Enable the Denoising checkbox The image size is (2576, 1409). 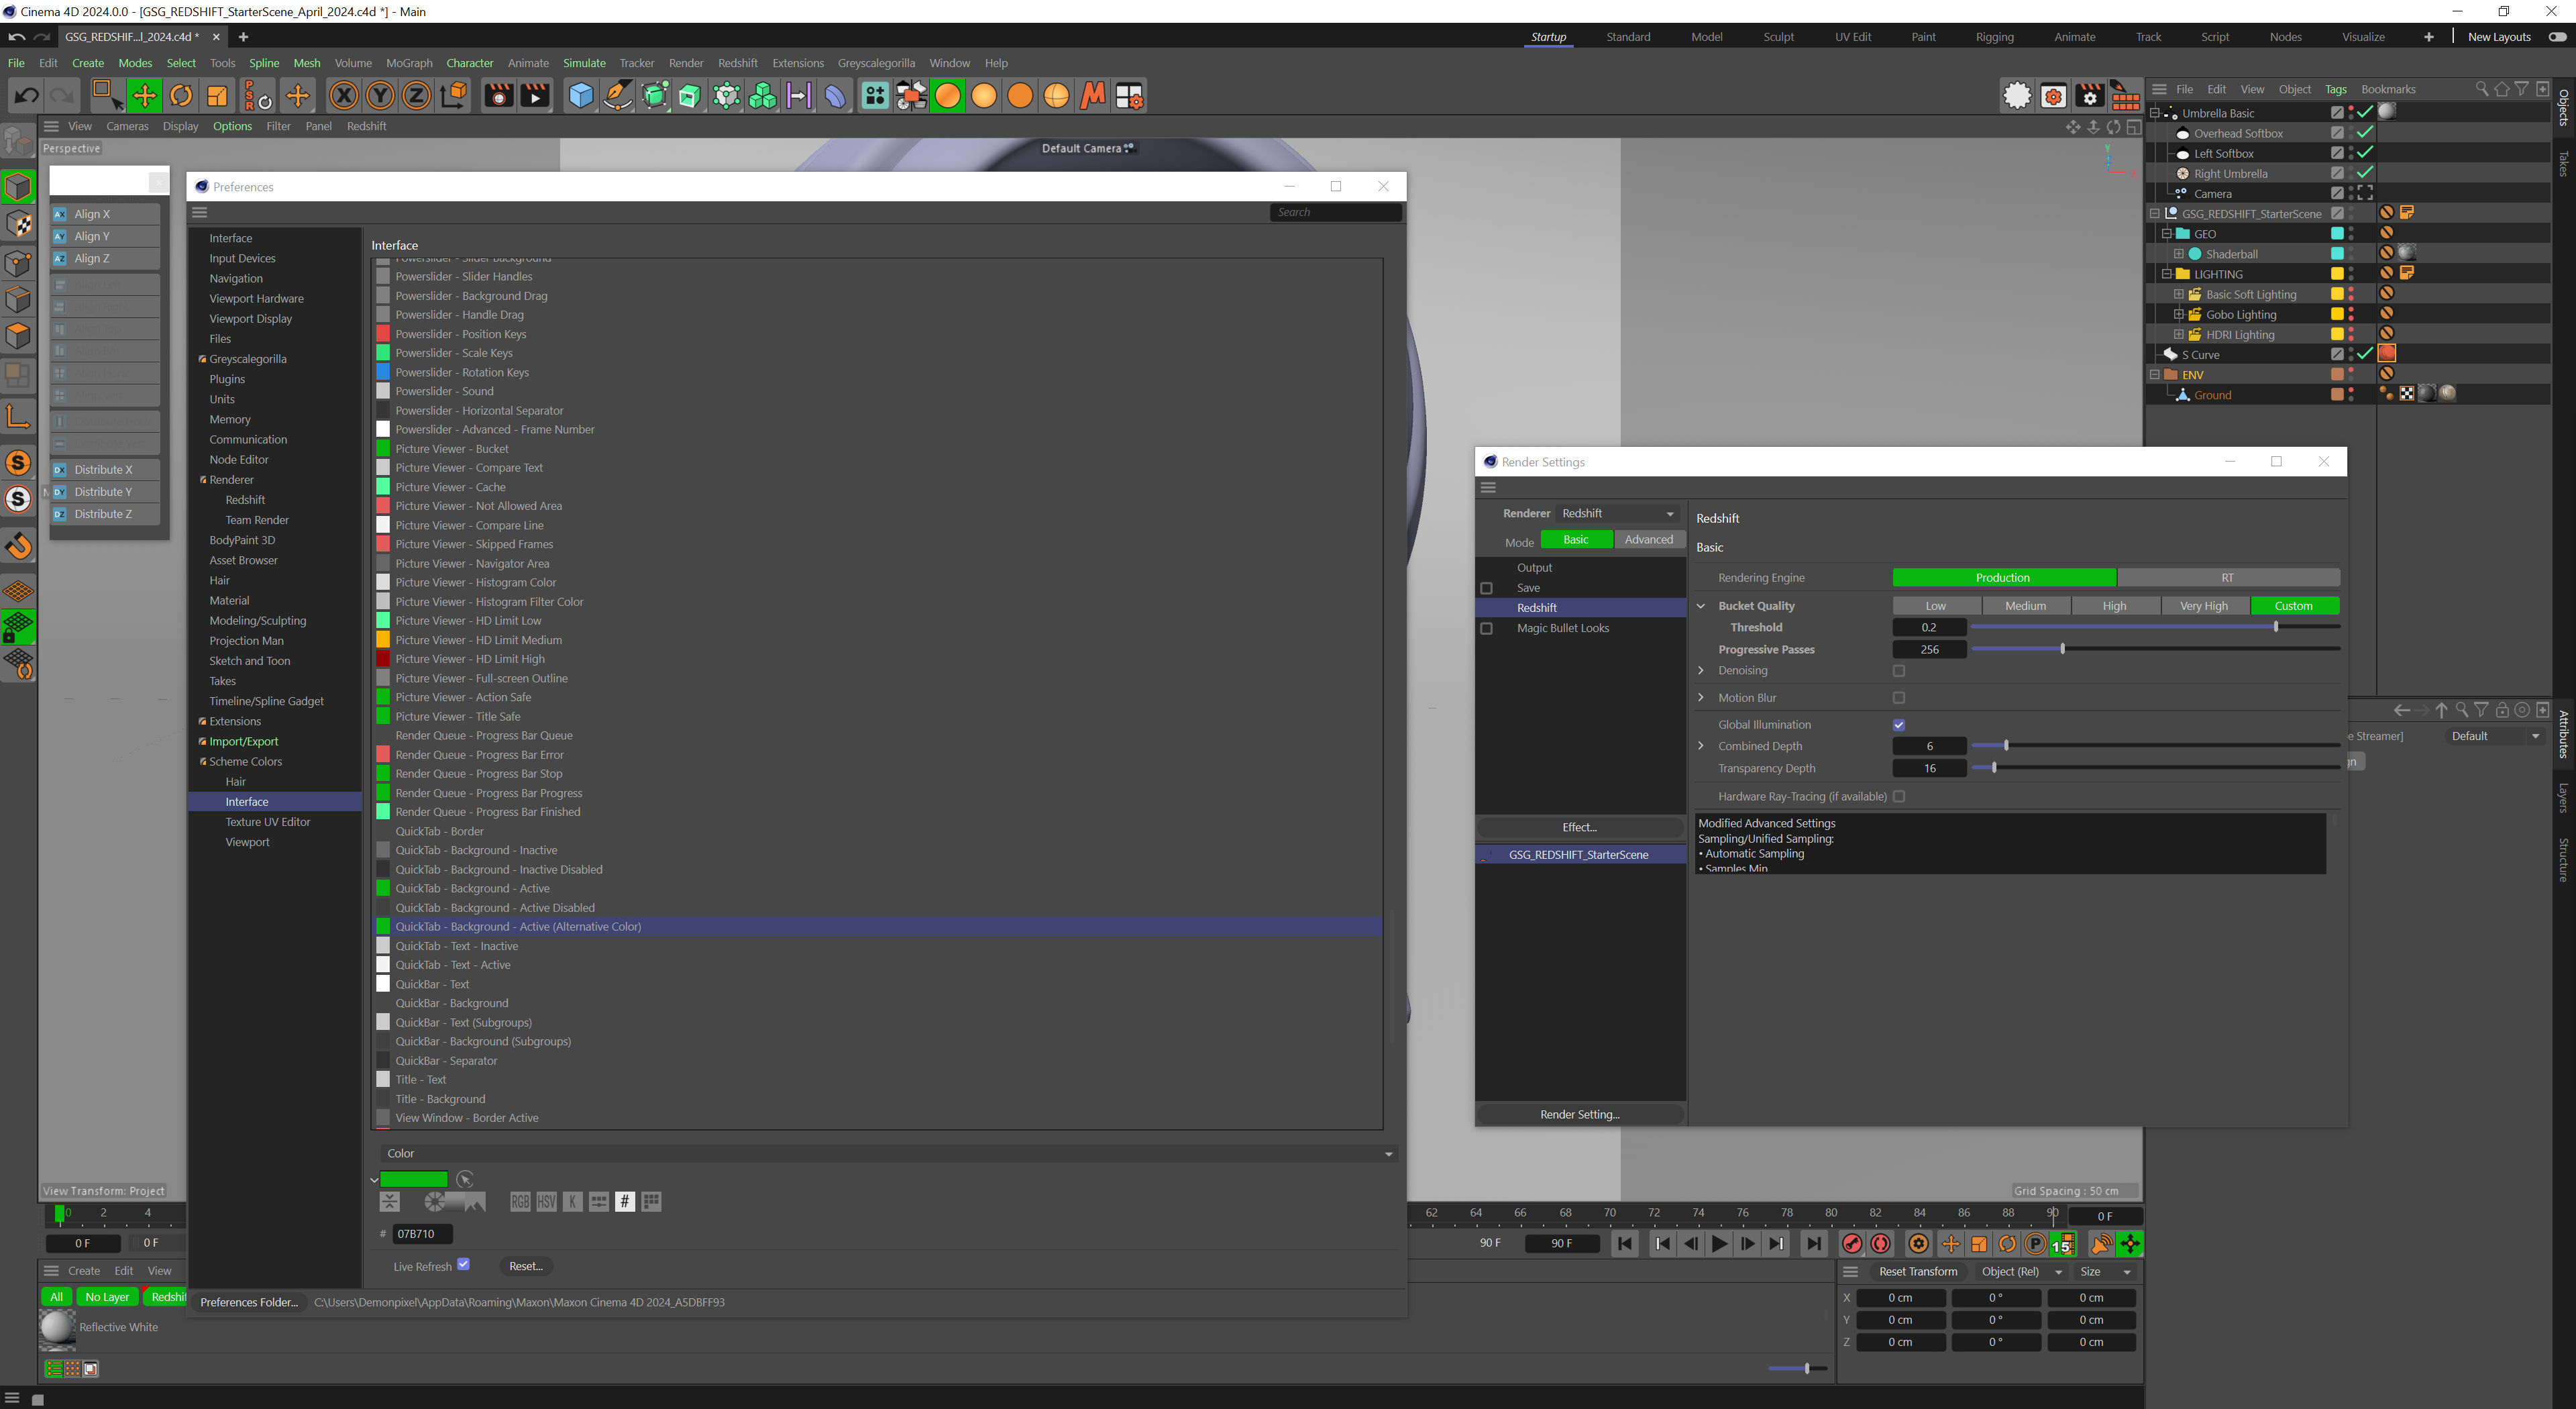coord(1899,671)
